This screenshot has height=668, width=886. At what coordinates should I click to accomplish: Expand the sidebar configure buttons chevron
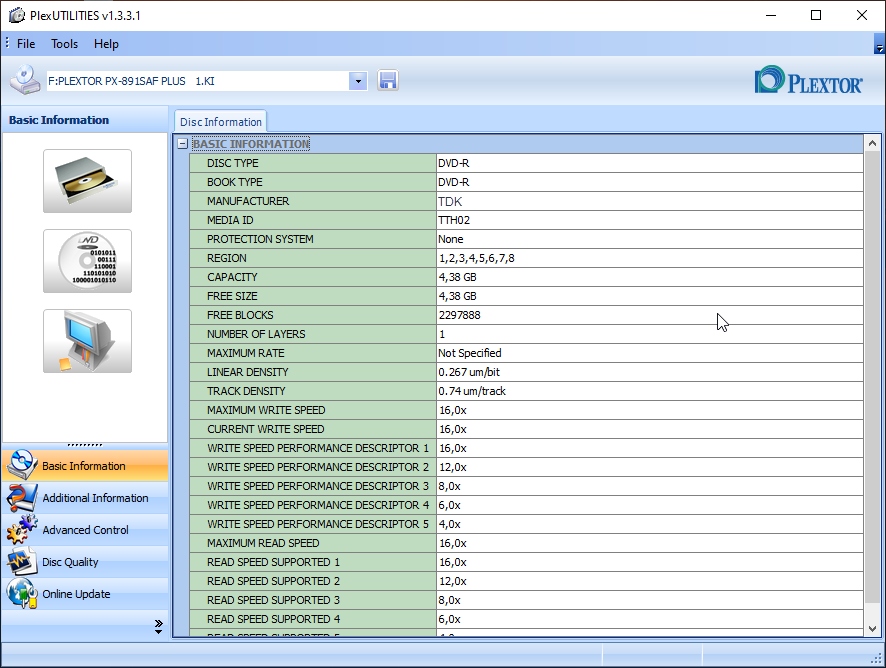[158, 626]
